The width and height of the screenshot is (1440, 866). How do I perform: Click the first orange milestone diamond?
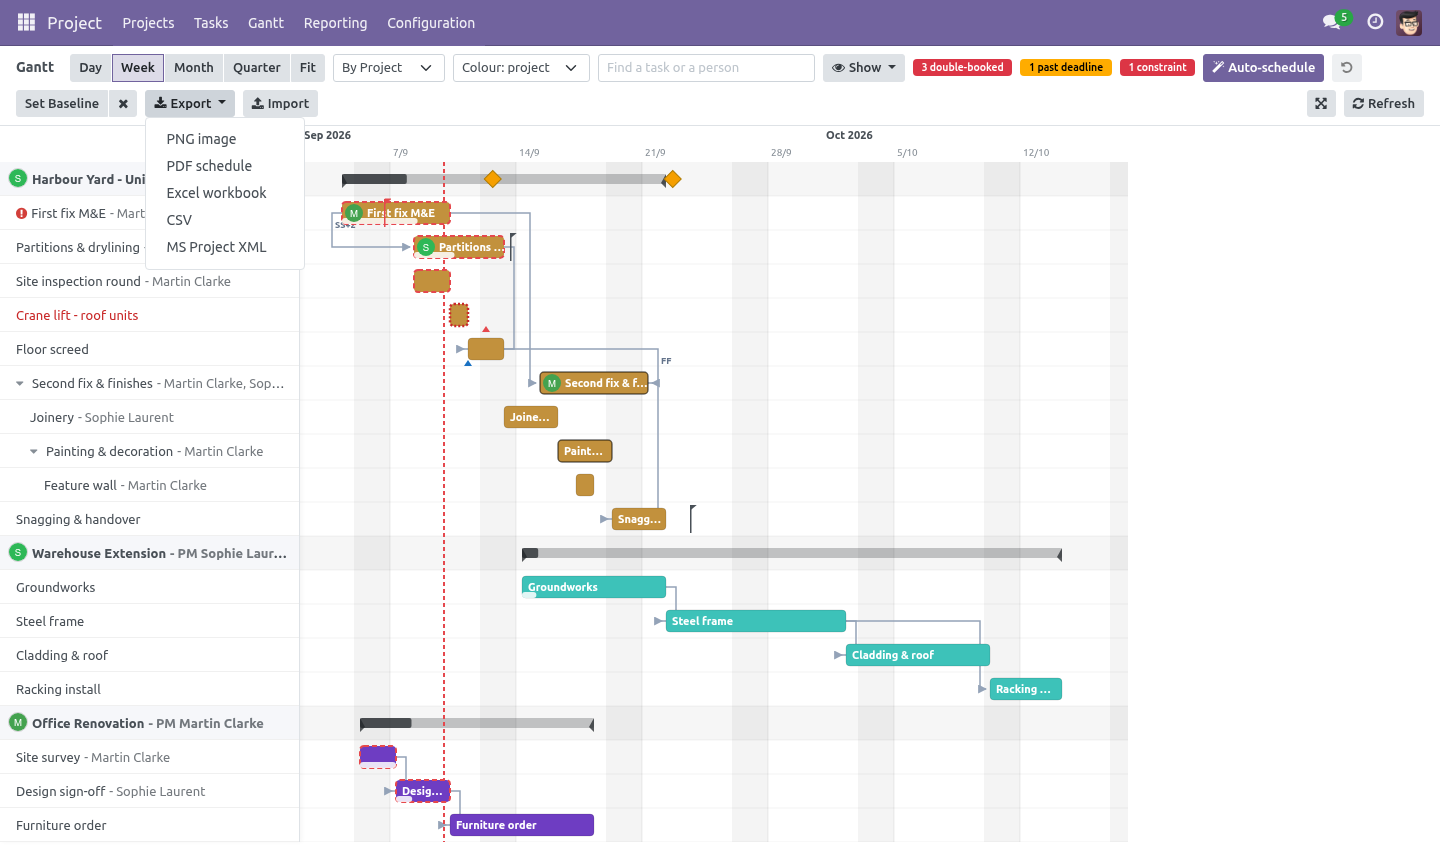[492, 179]
